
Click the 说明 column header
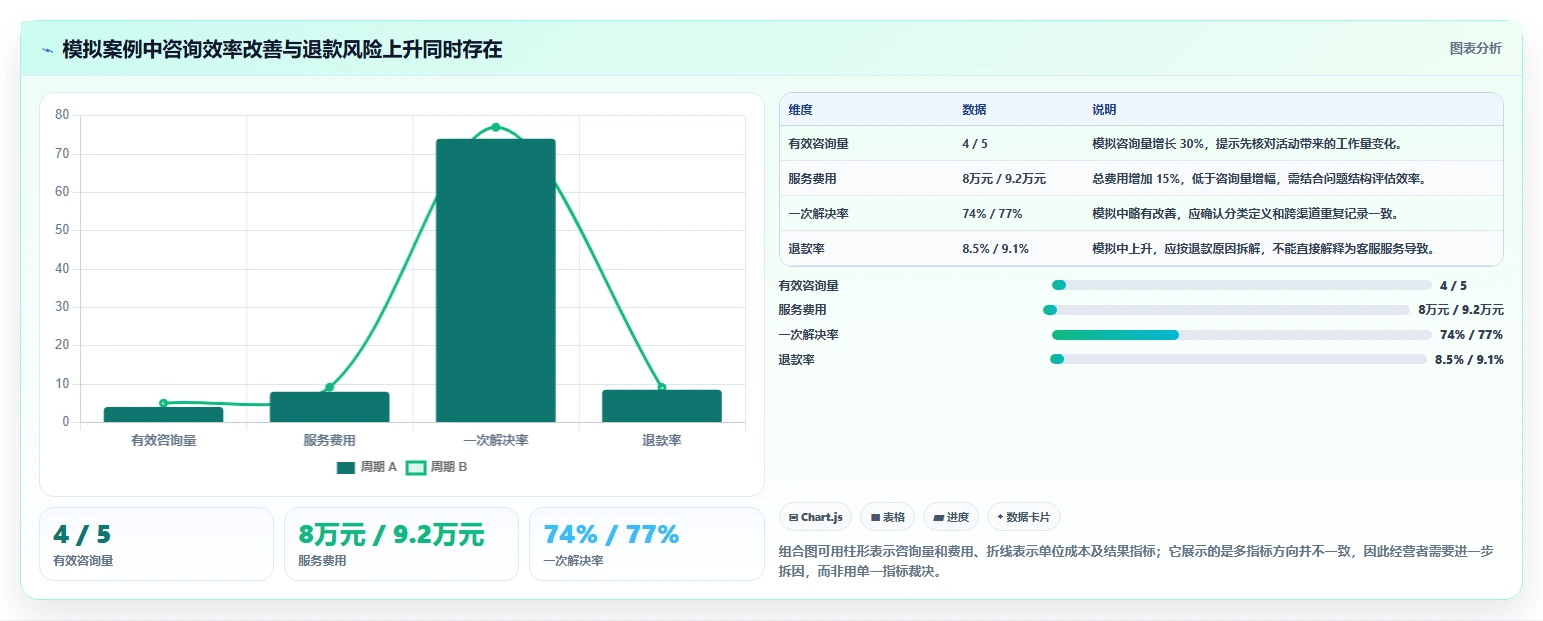pos(1104,109)
